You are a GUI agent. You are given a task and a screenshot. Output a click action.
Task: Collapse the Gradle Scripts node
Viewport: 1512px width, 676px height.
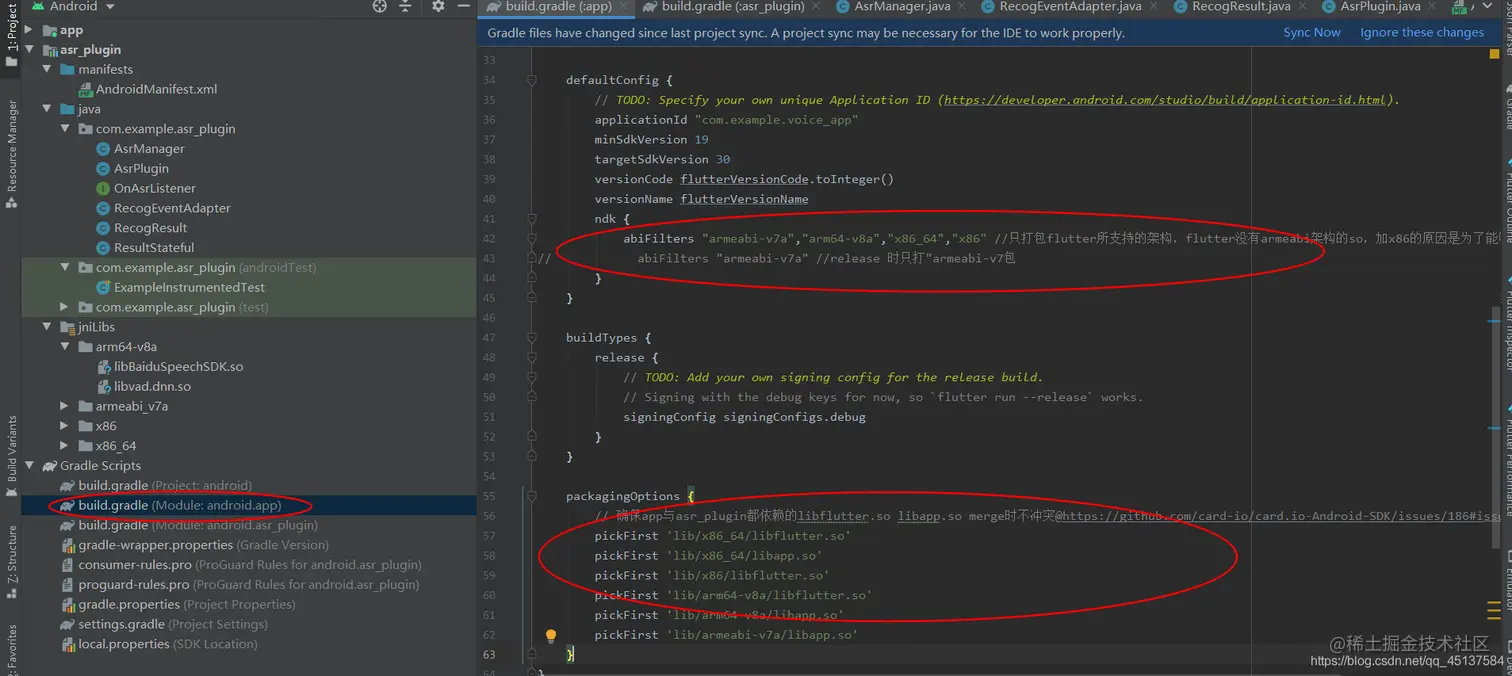coord(29,466)
